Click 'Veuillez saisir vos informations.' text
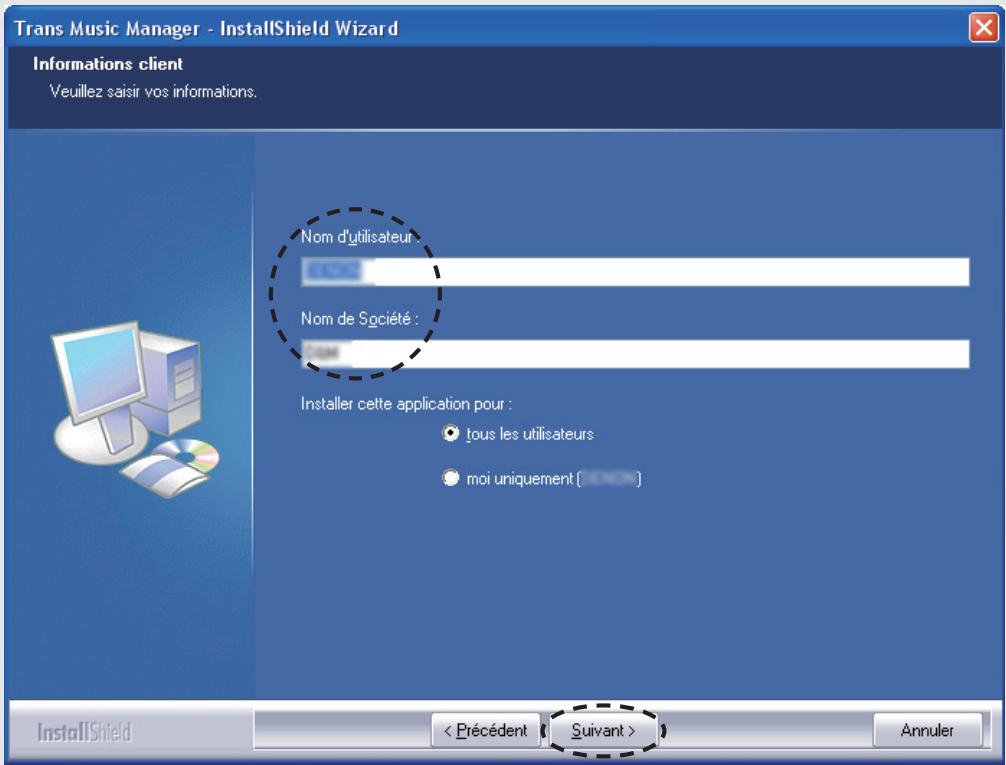The image size is (1006, 765). (153, 91)
